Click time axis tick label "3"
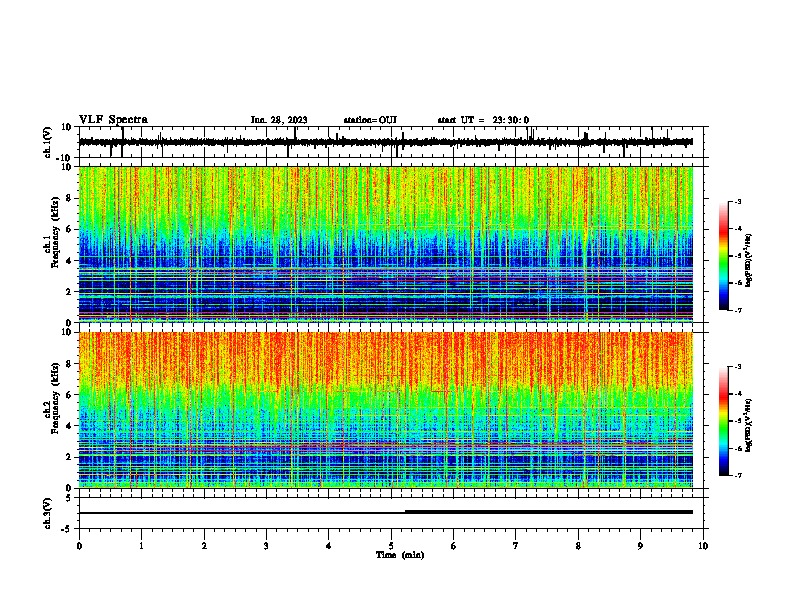 pyautogui.click(x=266, y=546)
